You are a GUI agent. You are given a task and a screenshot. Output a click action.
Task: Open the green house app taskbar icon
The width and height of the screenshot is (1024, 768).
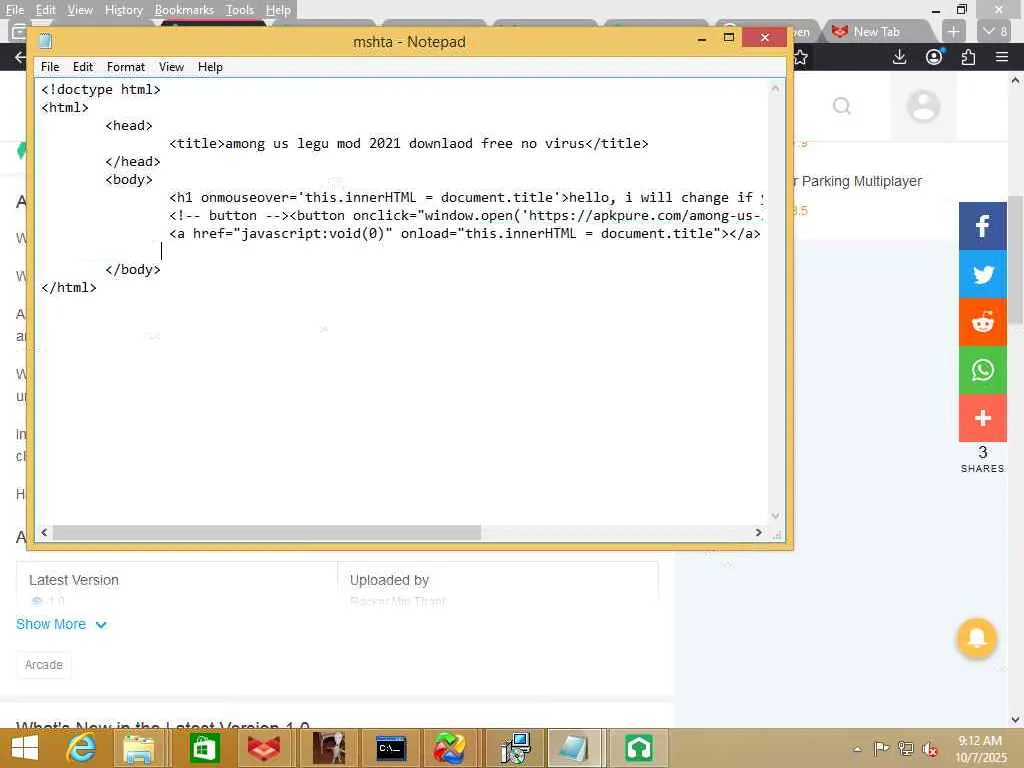(639, 748)
